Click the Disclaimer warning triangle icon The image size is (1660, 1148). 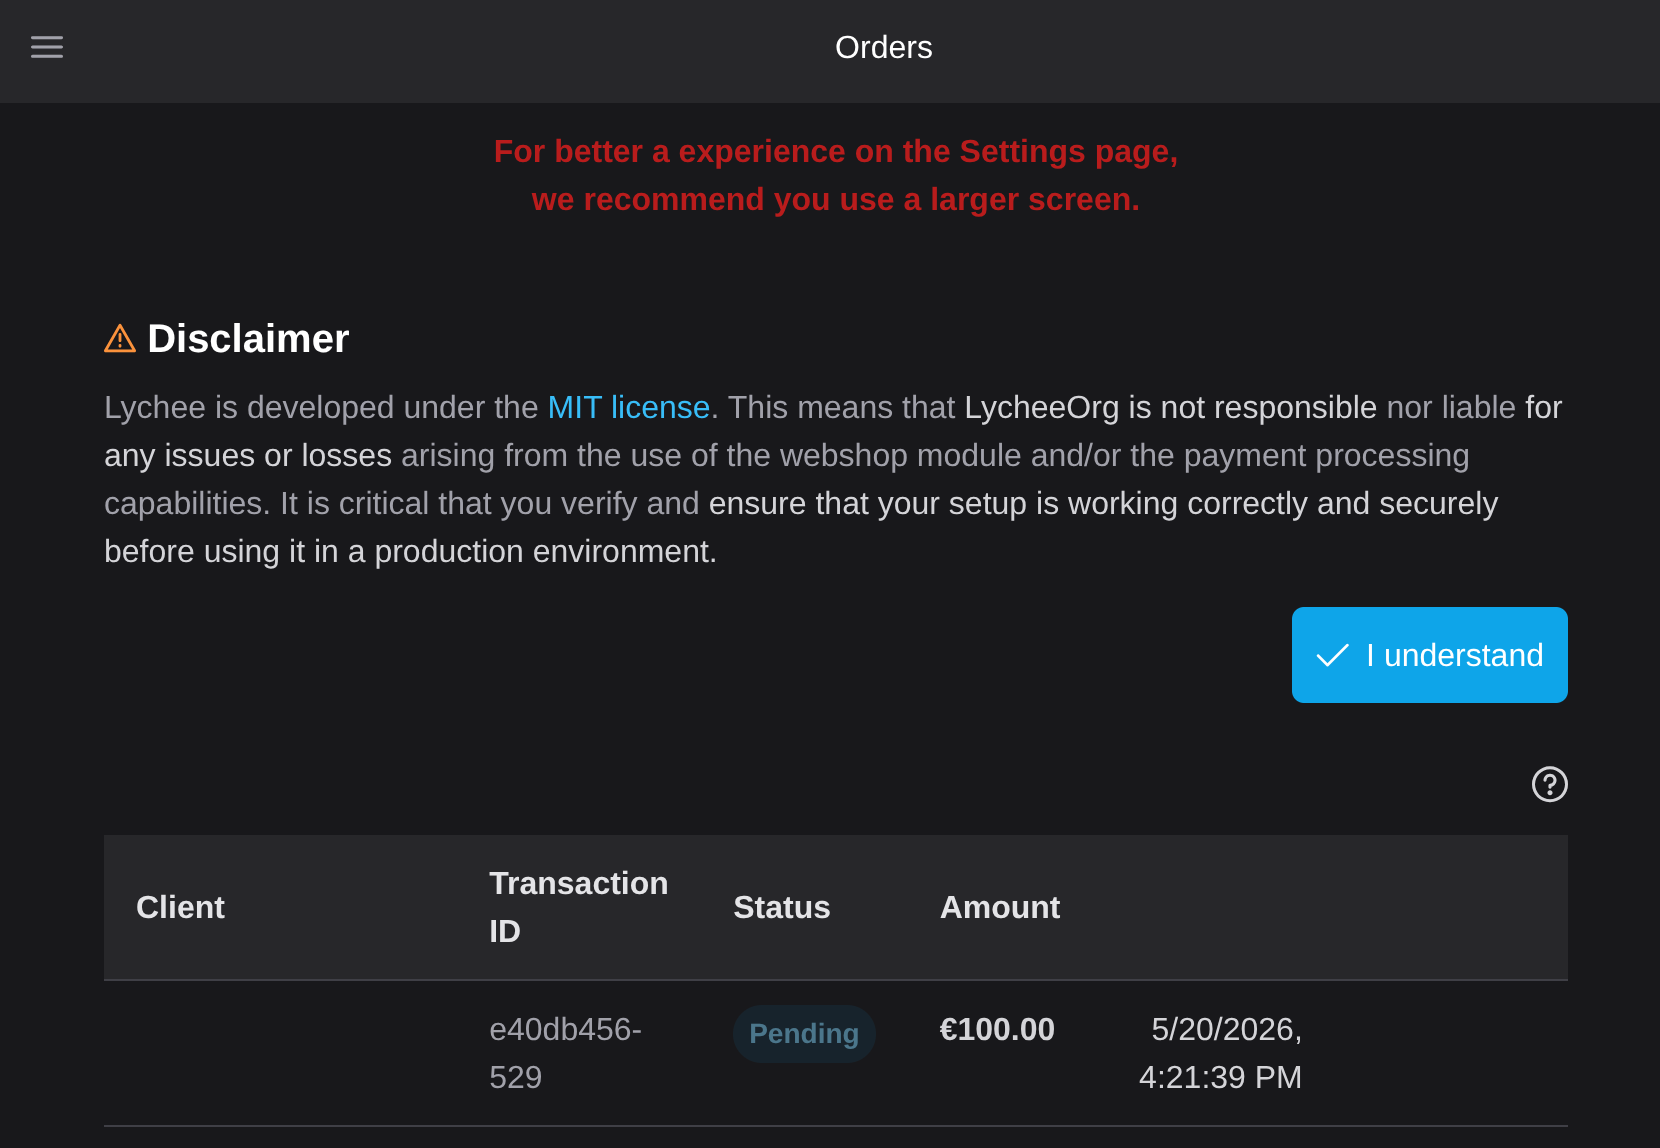(120, 339)
